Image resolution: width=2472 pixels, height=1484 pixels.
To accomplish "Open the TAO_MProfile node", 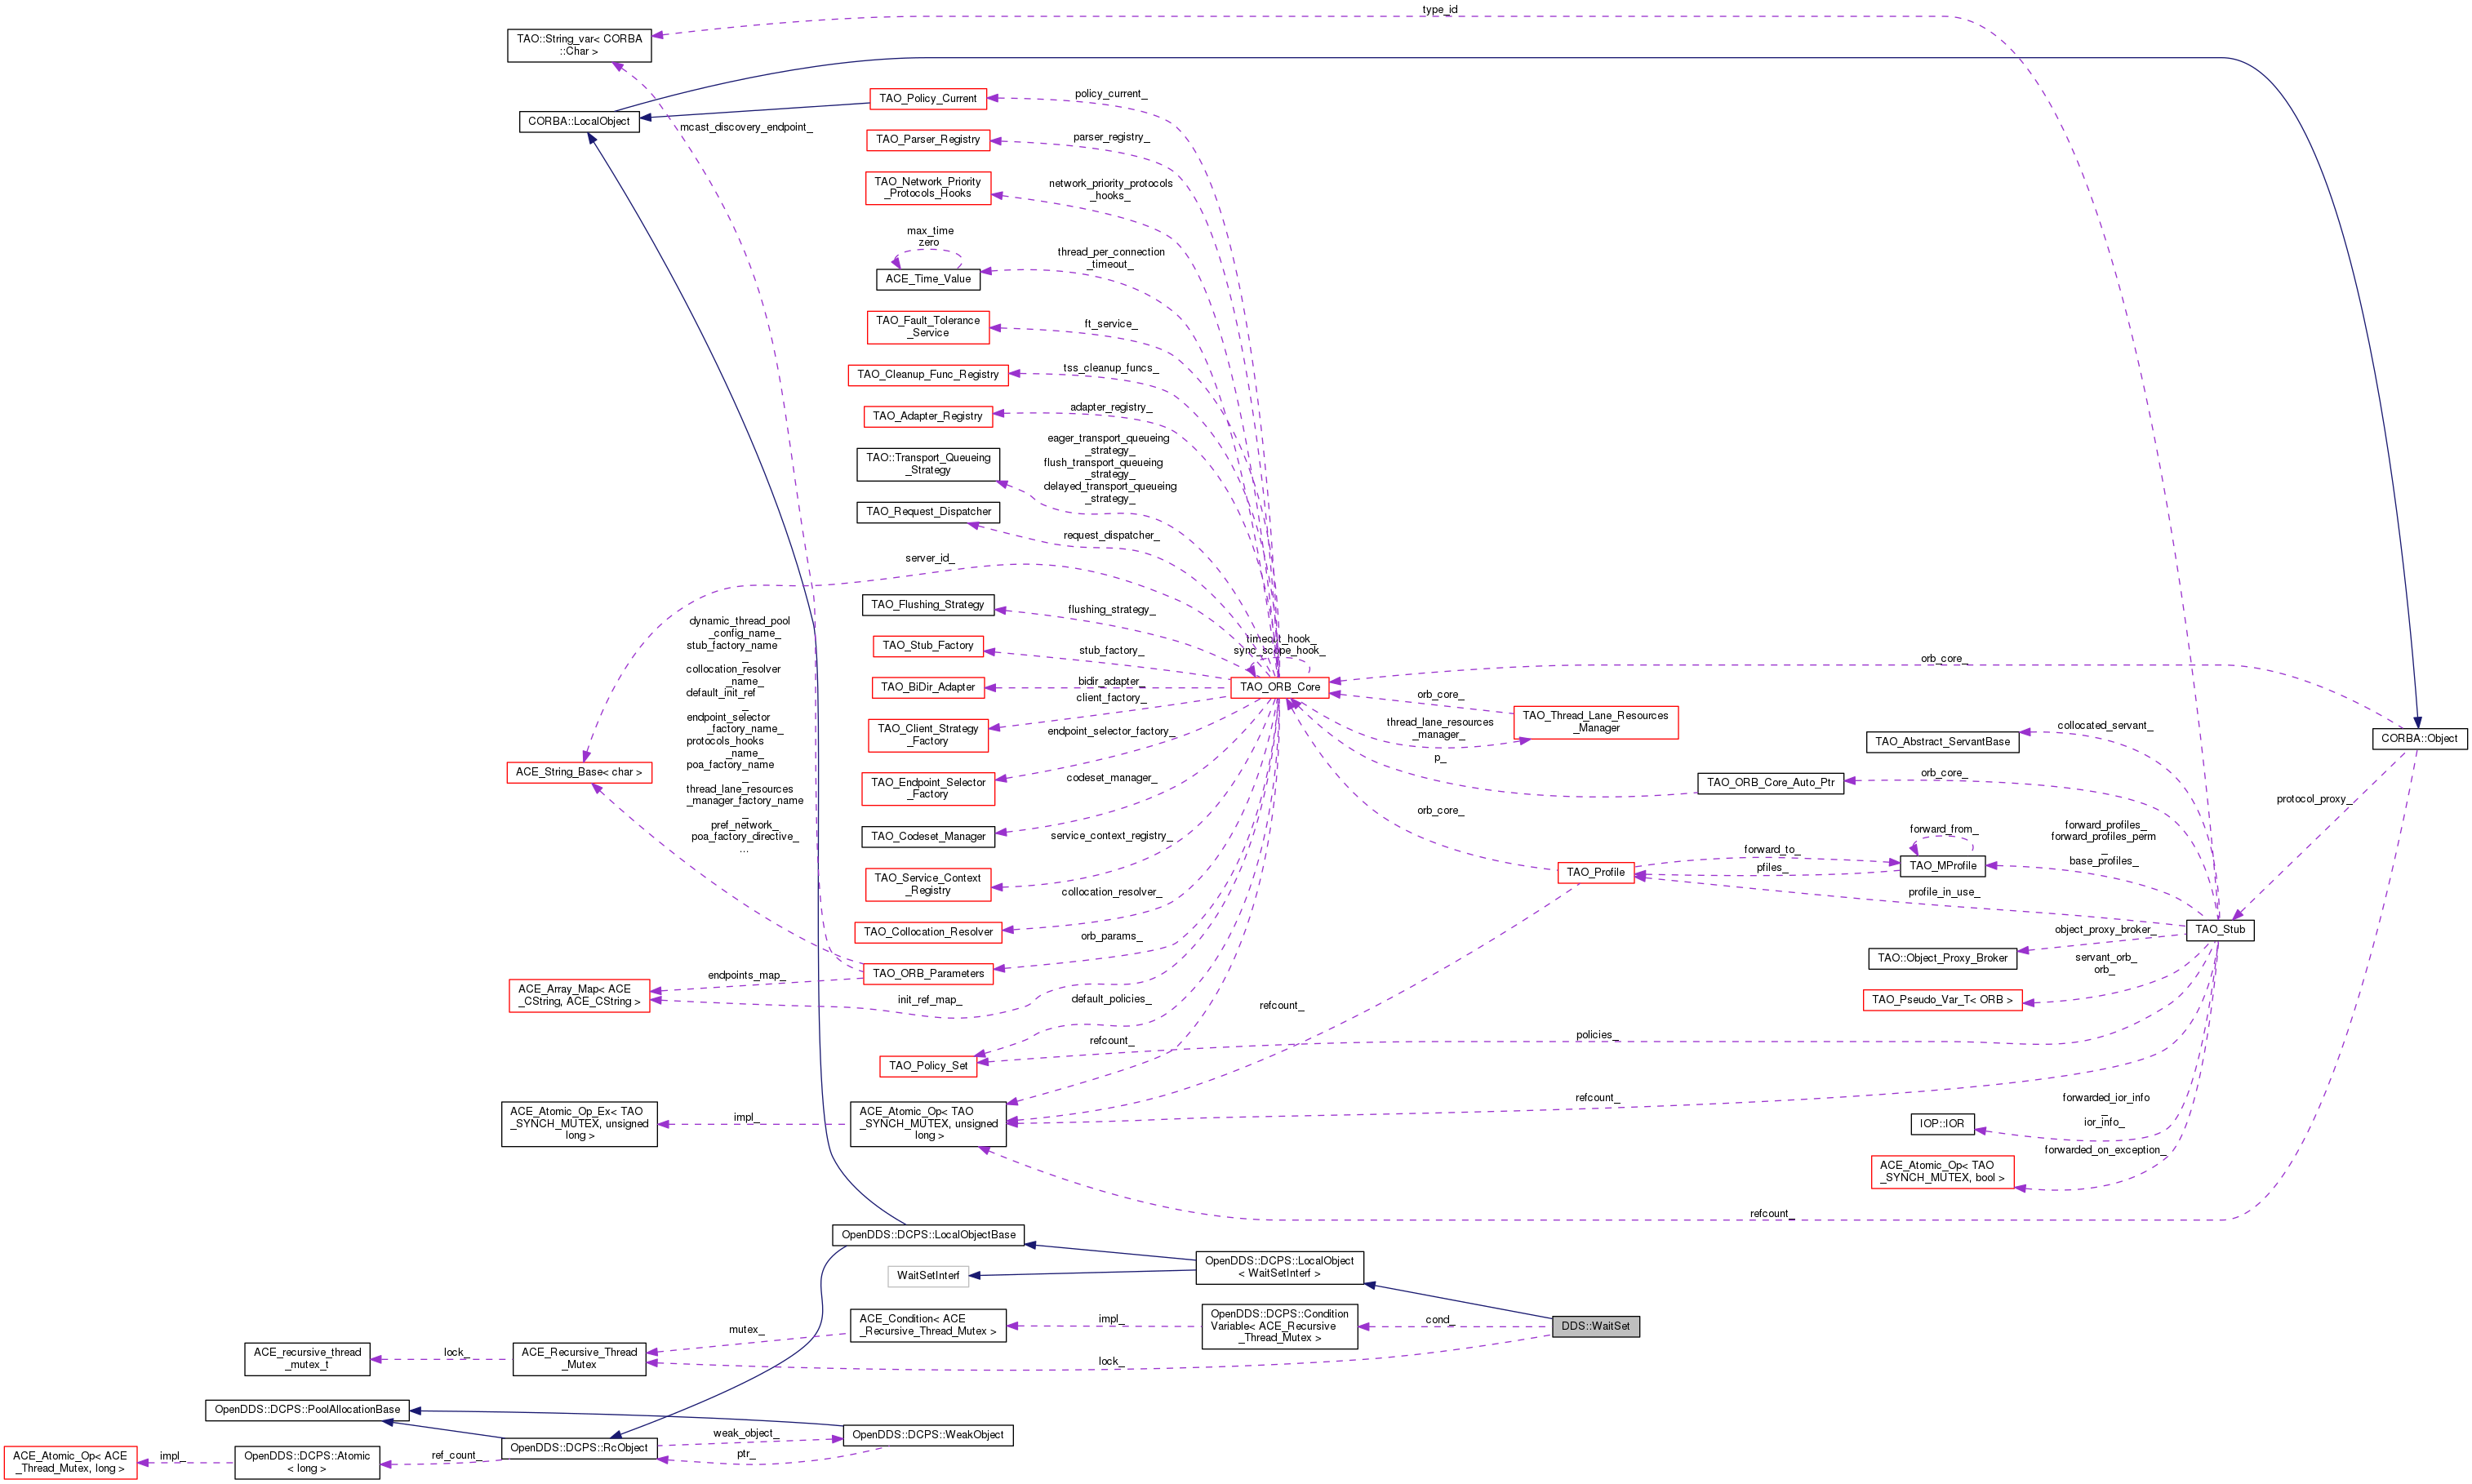I will [x=1942, y=866].
